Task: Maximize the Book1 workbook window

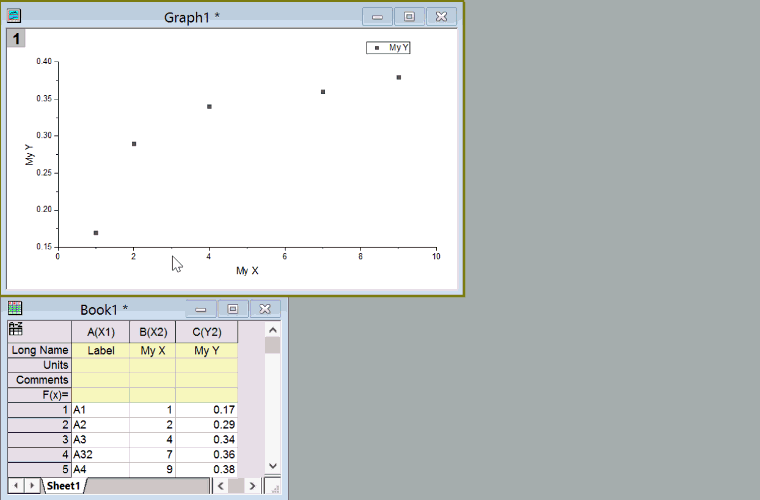Action: [233, 309]
